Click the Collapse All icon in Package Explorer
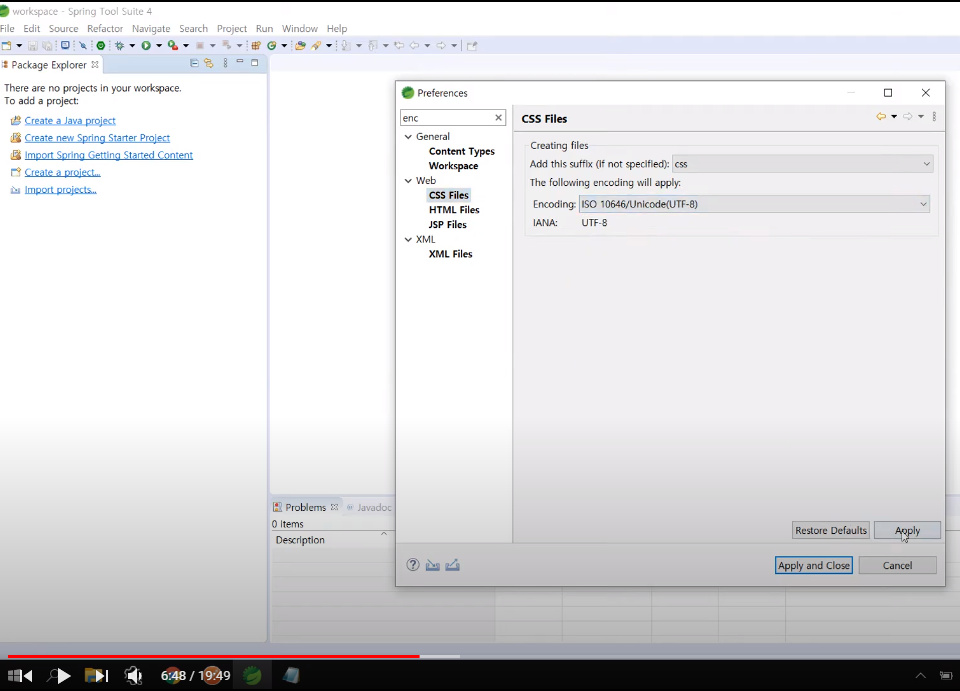Screen dimensions: 960x691 (194, 63)
